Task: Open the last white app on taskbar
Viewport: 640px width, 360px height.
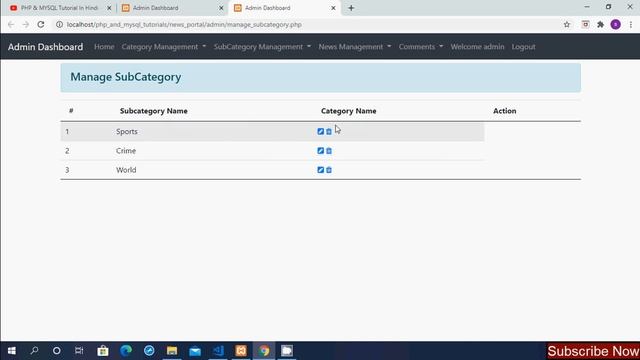Action: point(287,351)
